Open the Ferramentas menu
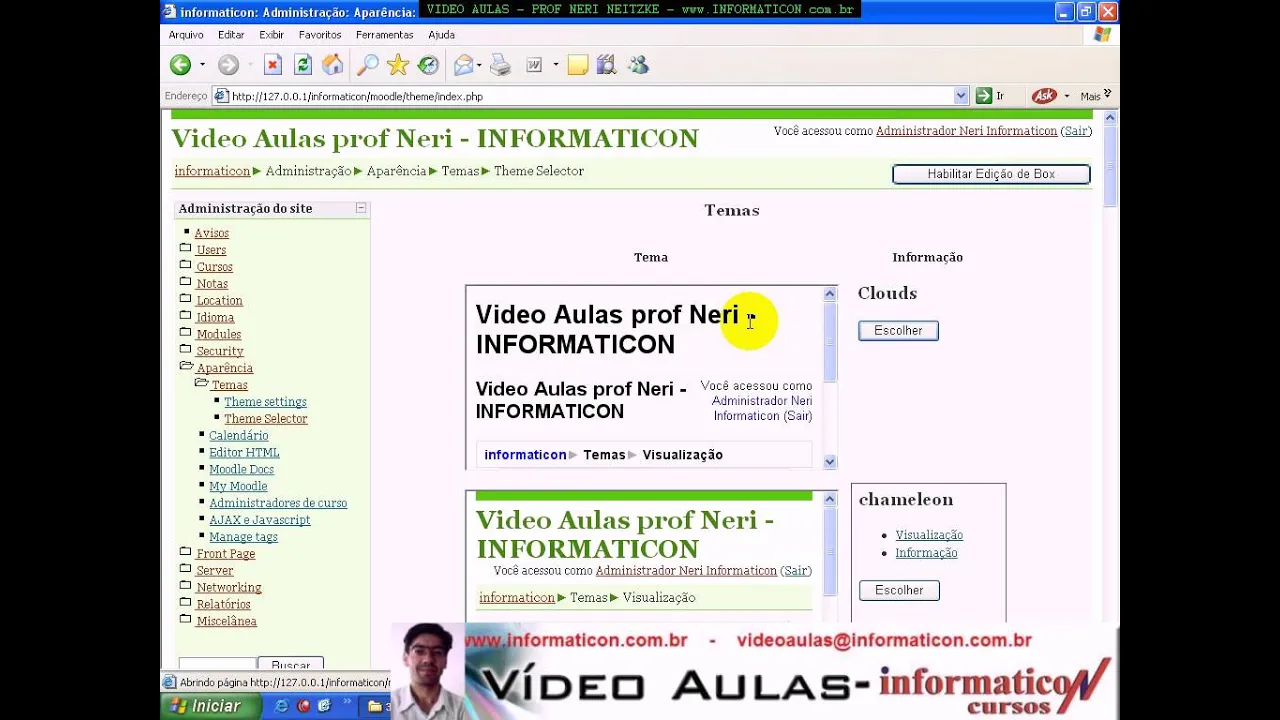The width and height of the screenshot is (1280, 720). click(384, 34)
